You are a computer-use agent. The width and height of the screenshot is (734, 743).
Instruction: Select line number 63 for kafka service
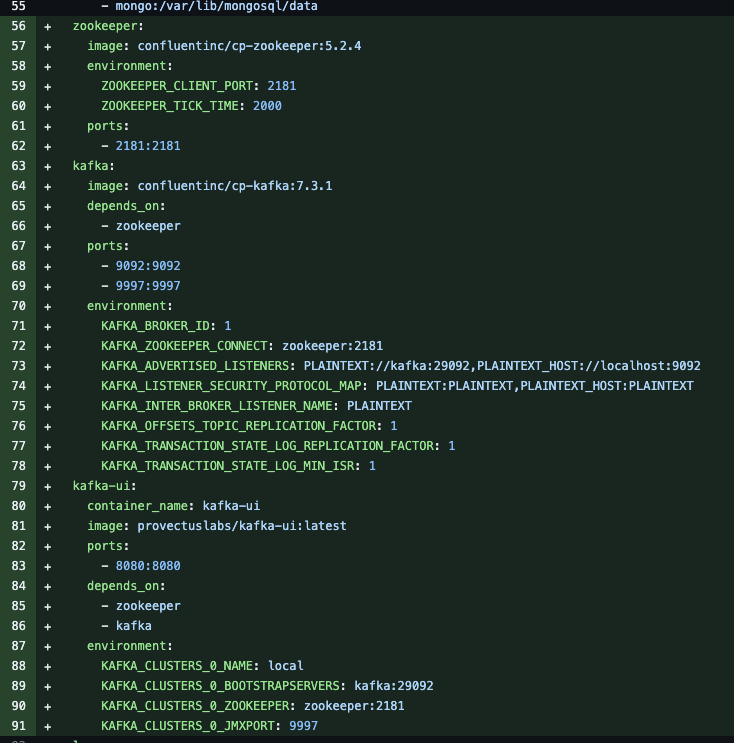[x=18, y=166]
